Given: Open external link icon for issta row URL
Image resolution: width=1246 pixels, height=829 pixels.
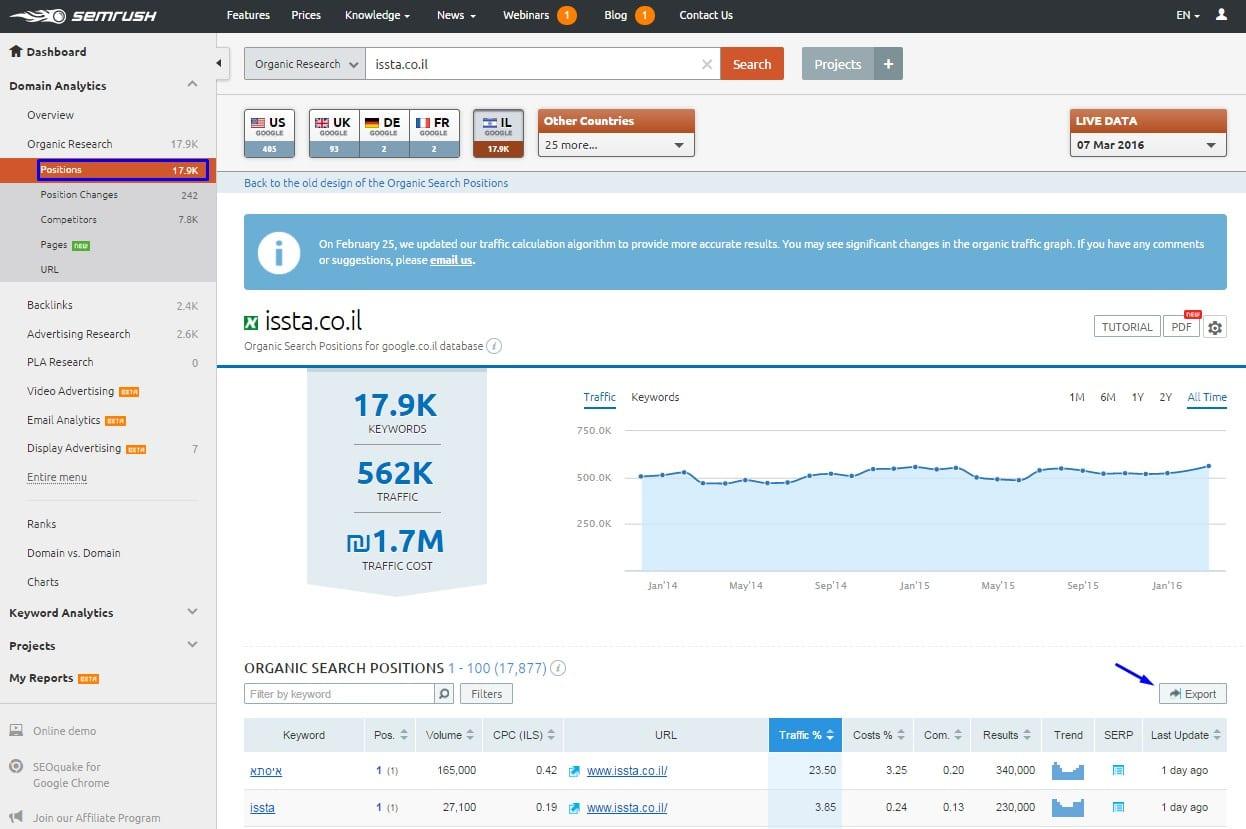Looking at the screenshot, I should 574,808.
